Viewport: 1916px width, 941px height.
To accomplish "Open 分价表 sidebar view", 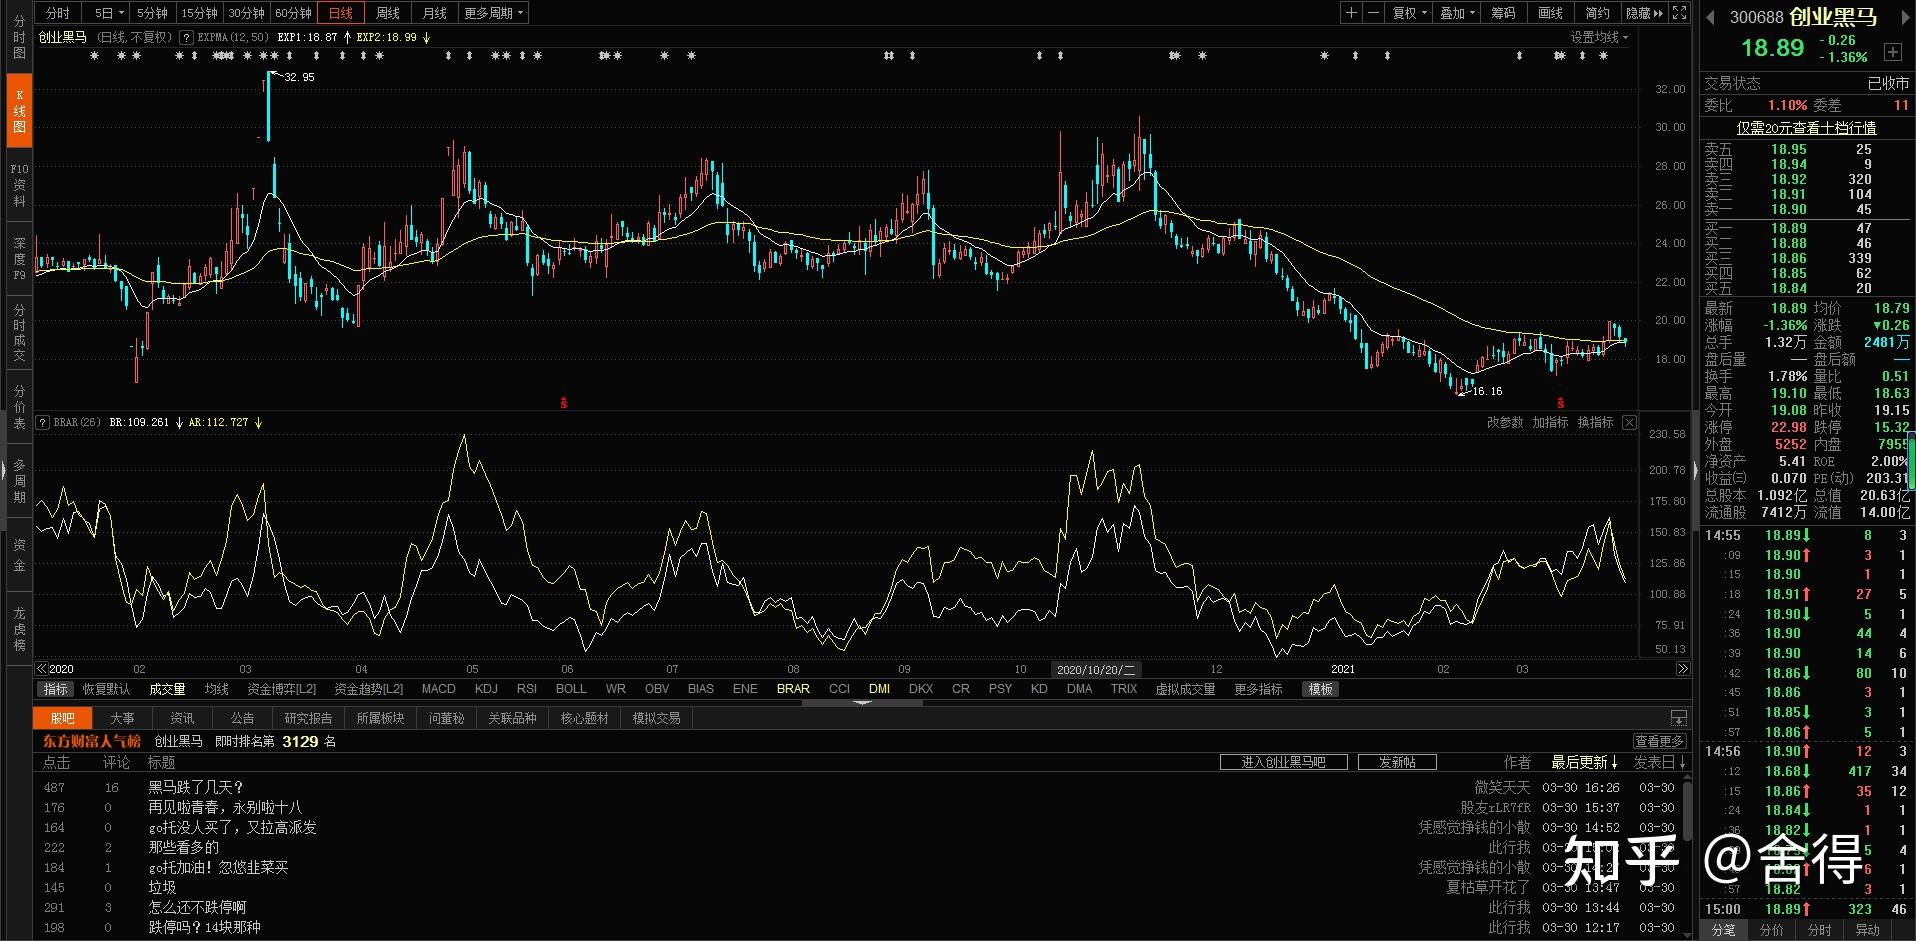I will tap(19, 408).
